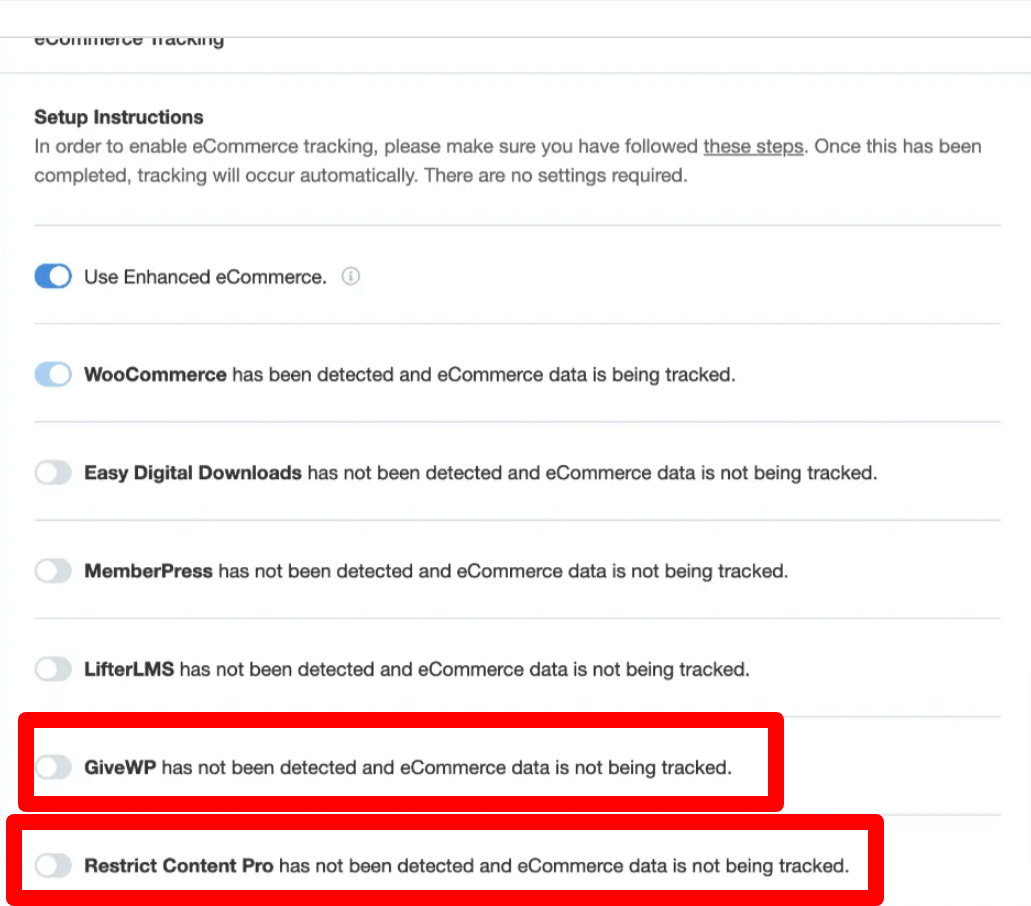Click the info icon beside Use Enhanced eCommerce
Screen dimensions: 1031x906
tap(350, 276)
